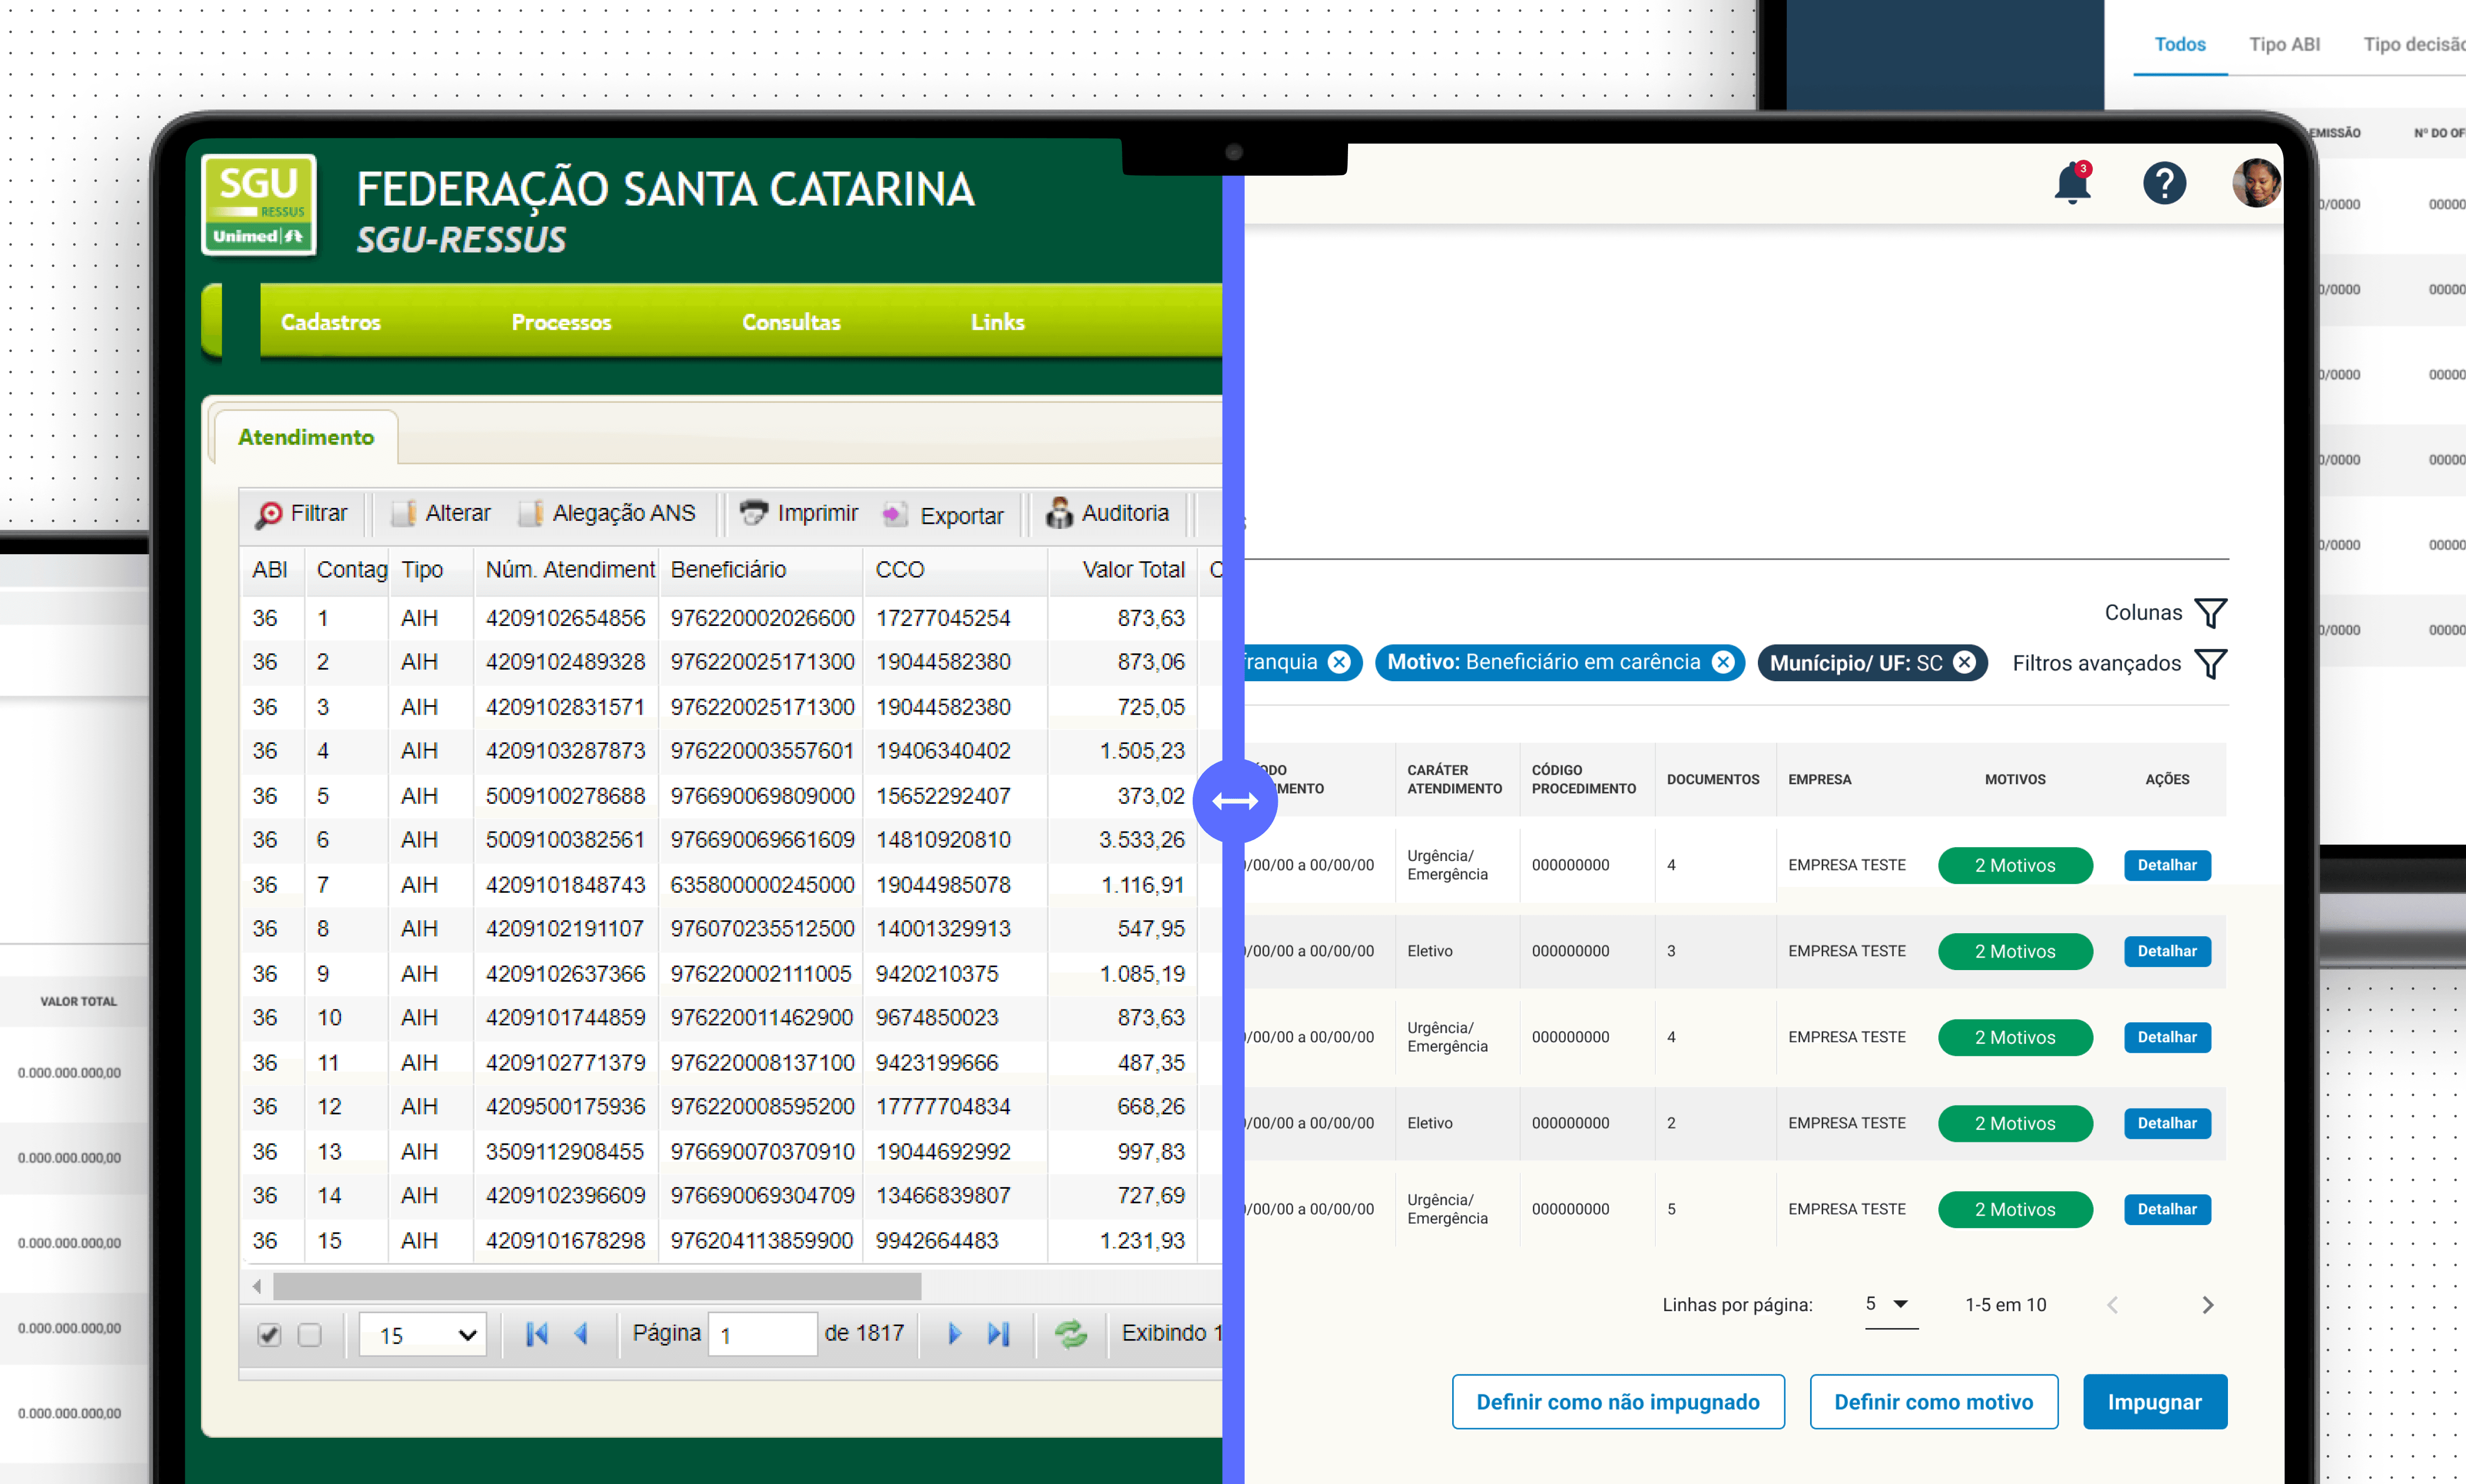The width and height of the screenshot is (2466, 1484).
Task: Expand Linhas por página dropdown
Action: point(1890,1304)
